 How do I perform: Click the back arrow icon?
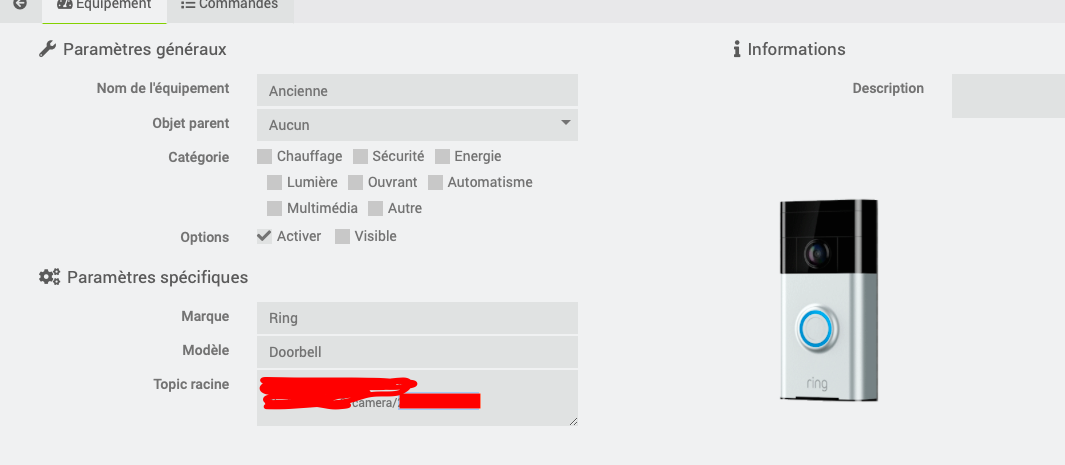[19, 5]
